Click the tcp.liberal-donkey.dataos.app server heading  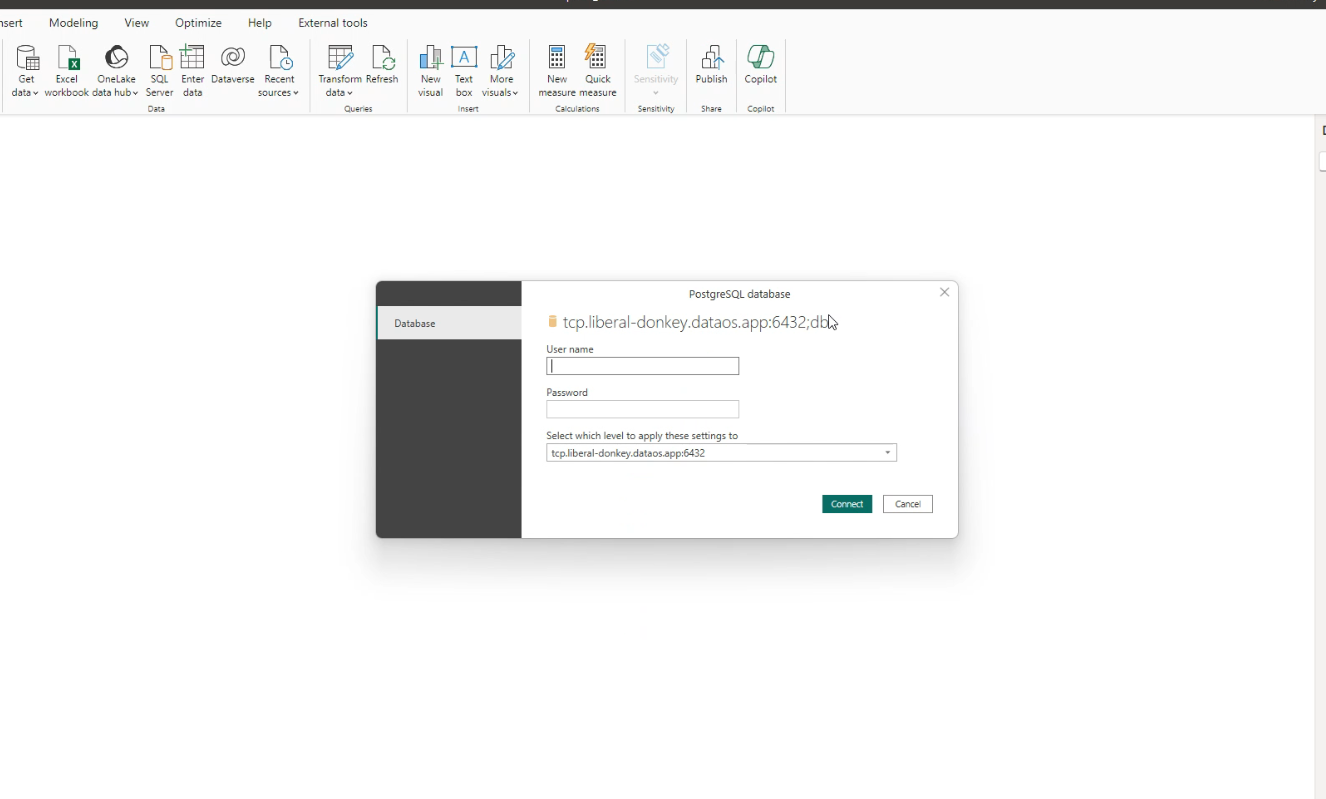(697, 322)
